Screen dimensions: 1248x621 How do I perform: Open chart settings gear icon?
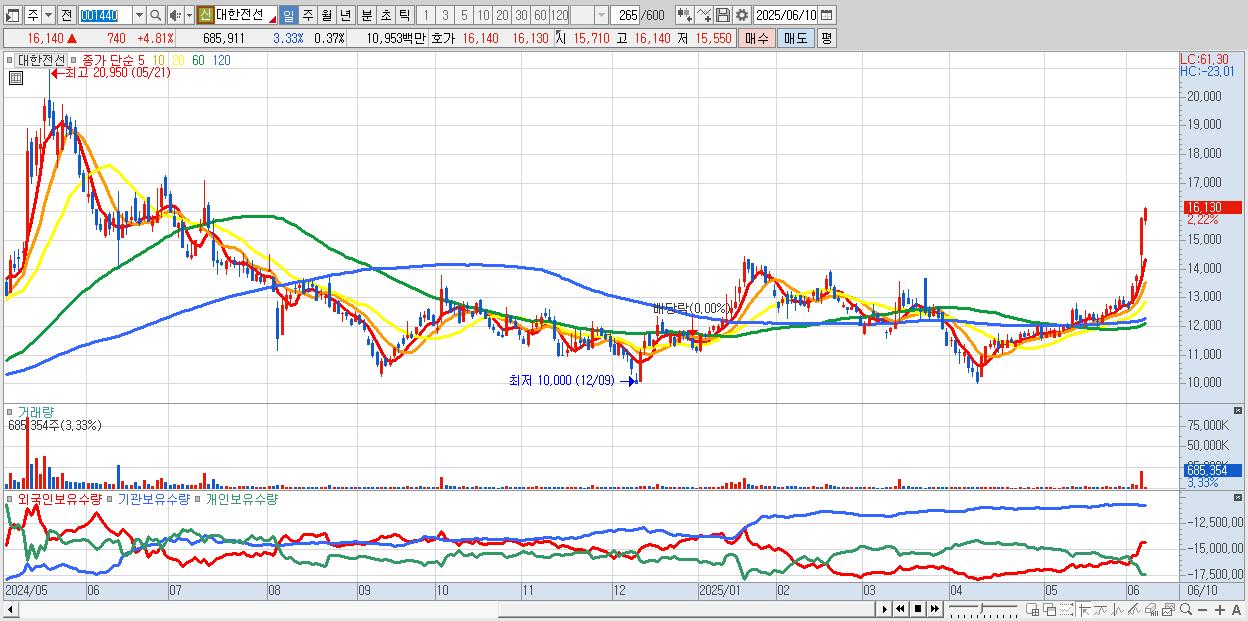click(741, 15)
